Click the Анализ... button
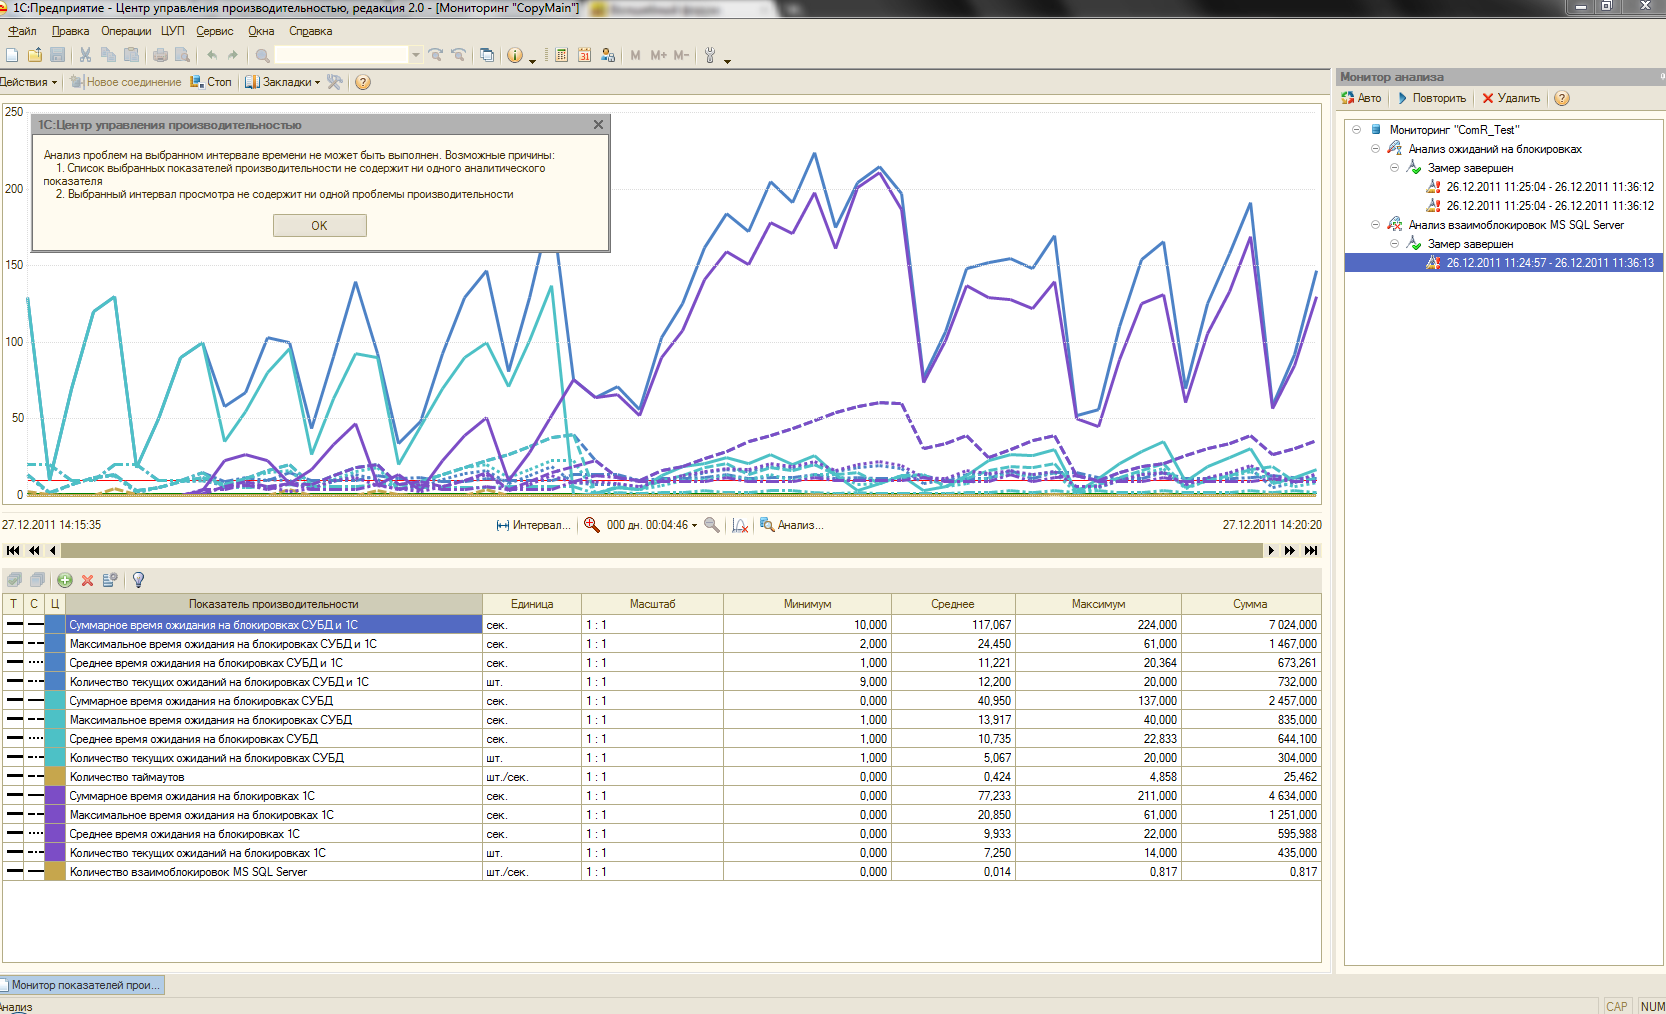Image resolution: width=1666 pixels, height=1014 pixels. point(792,525)
